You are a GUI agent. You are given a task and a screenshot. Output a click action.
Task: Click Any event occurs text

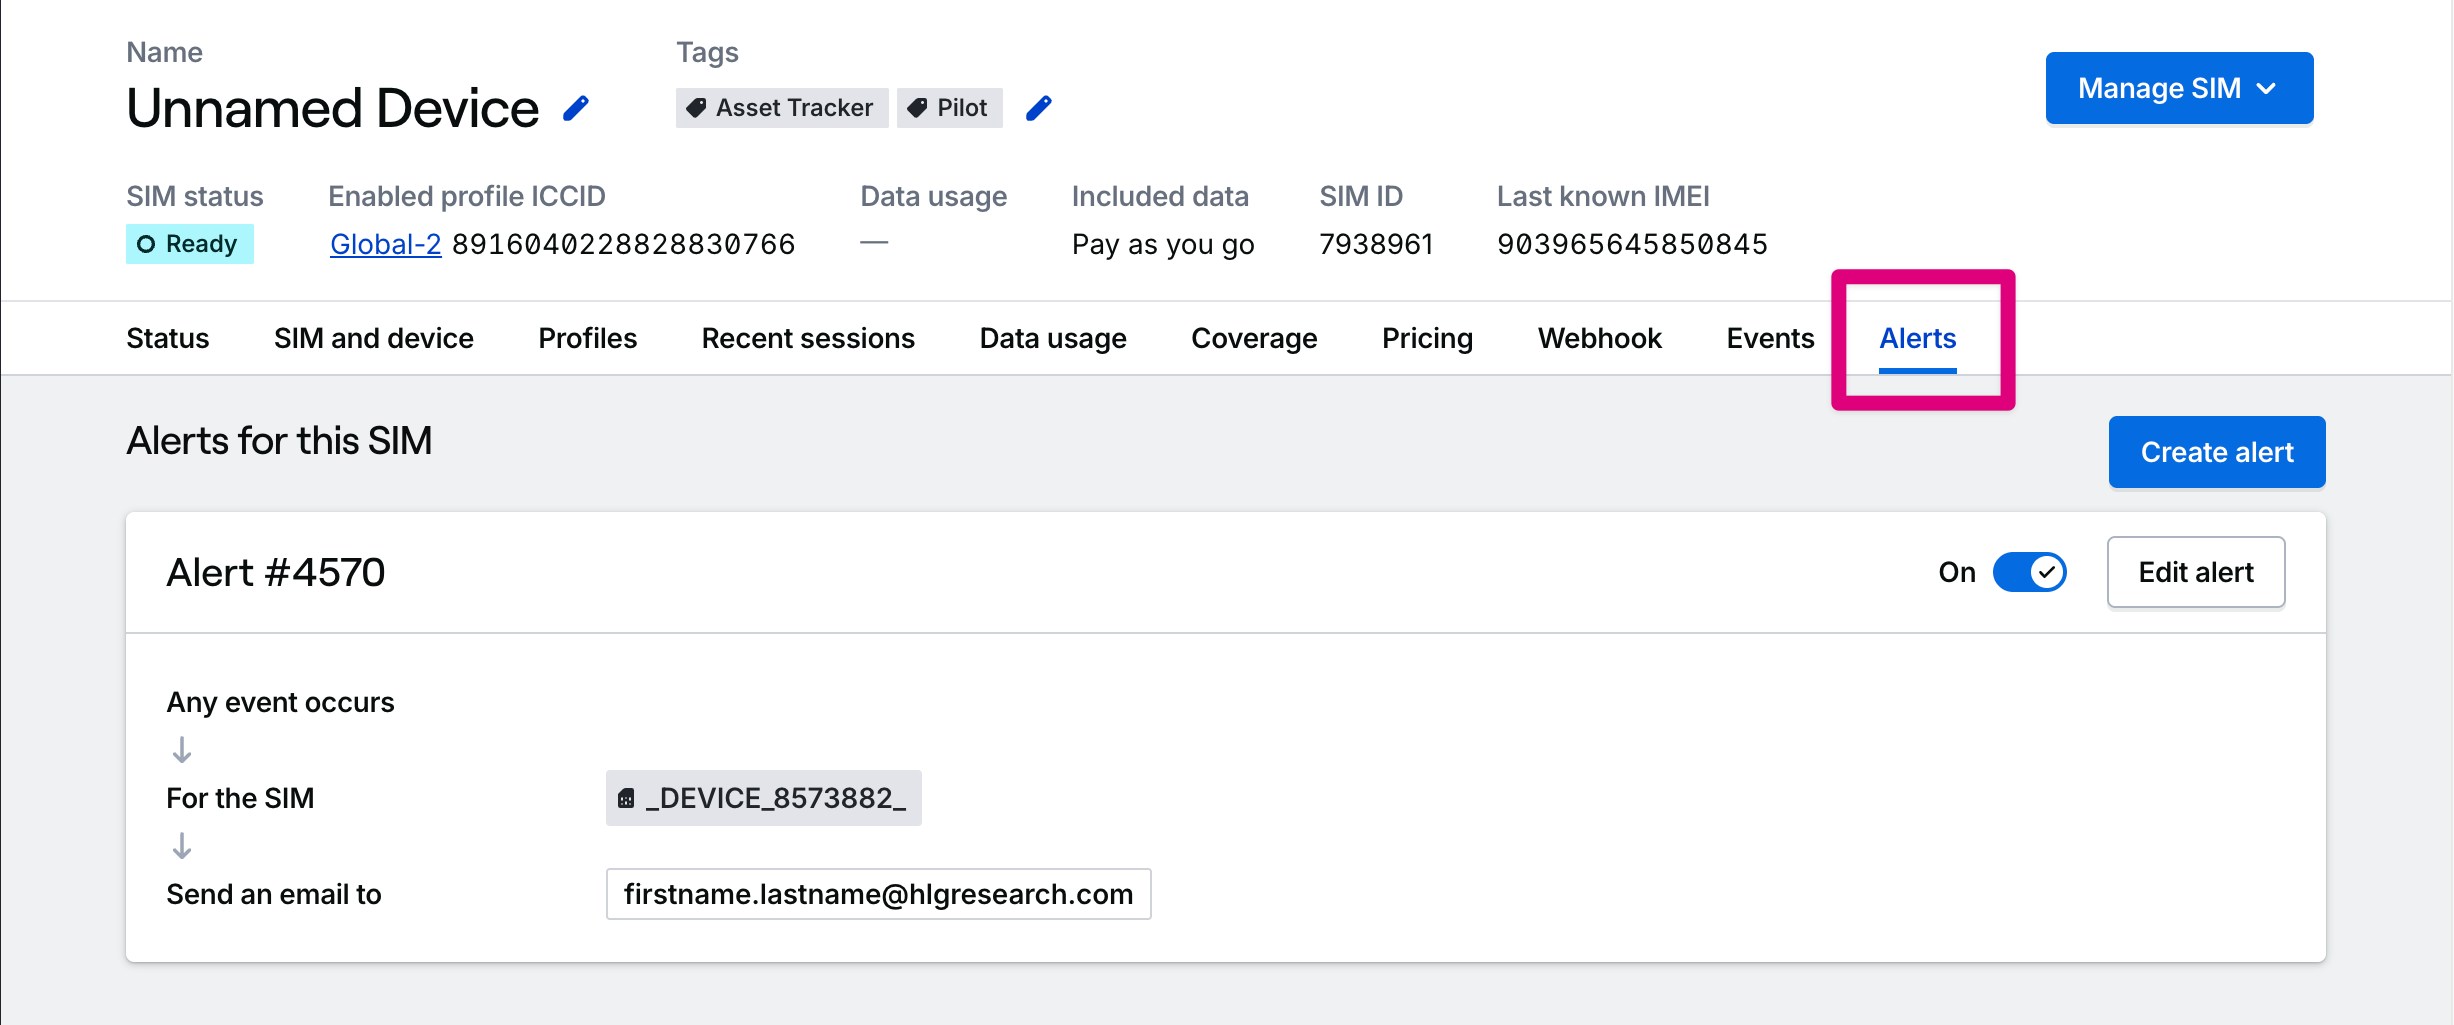coord(280,702)
